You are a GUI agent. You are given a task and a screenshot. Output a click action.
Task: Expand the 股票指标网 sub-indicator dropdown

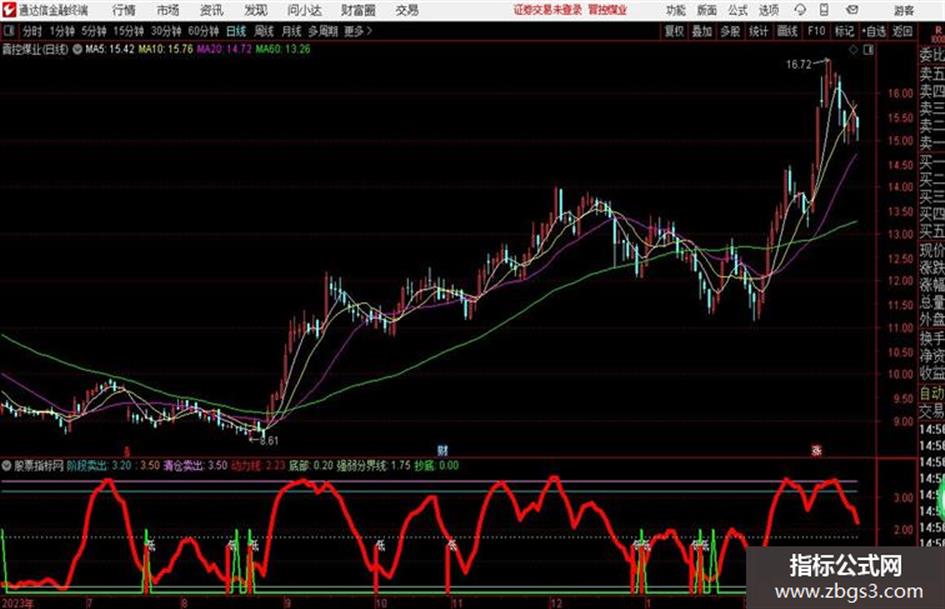(7, 465)
